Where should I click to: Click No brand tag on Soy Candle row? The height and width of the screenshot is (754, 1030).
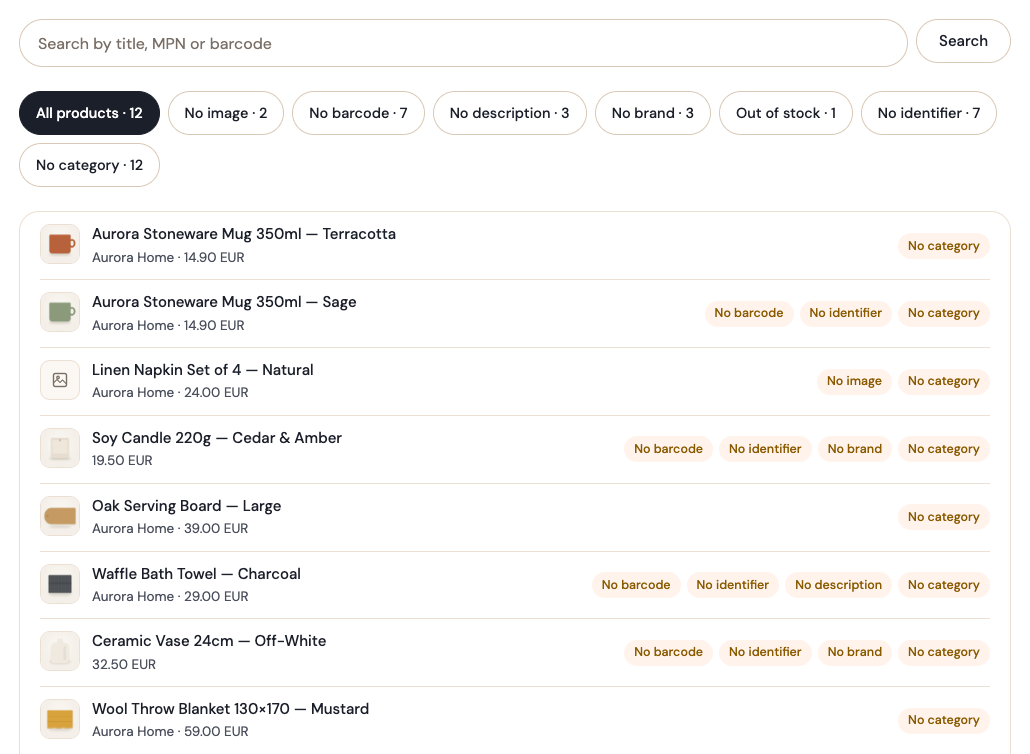(855, 449)
